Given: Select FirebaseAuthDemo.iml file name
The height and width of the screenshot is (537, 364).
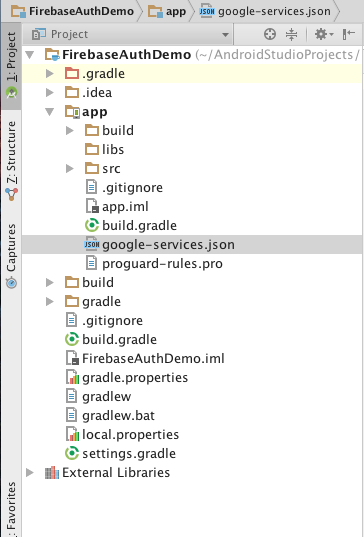Looking at the screenshot, I should (153, 359).
